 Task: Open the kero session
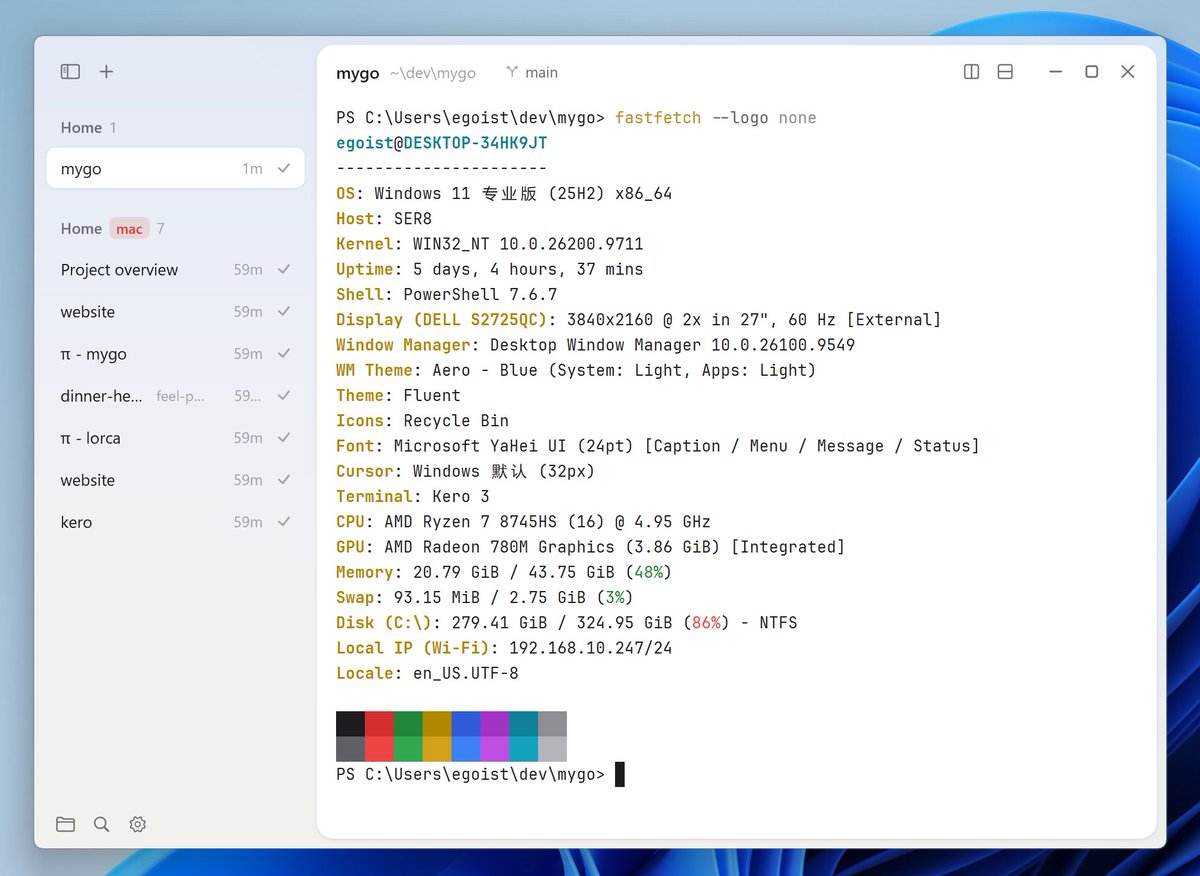[x=175, y=522]
